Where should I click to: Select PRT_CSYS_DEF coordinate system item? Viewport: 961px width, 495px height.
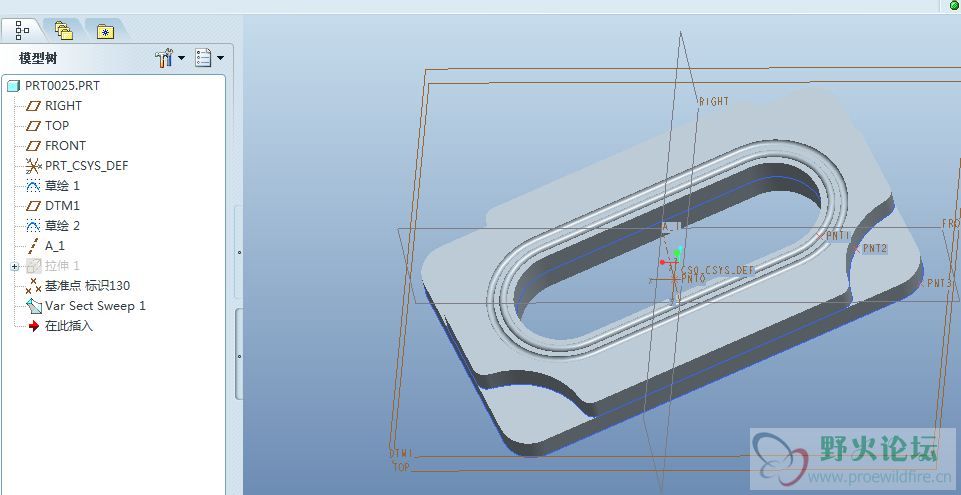tap(86, 165)
